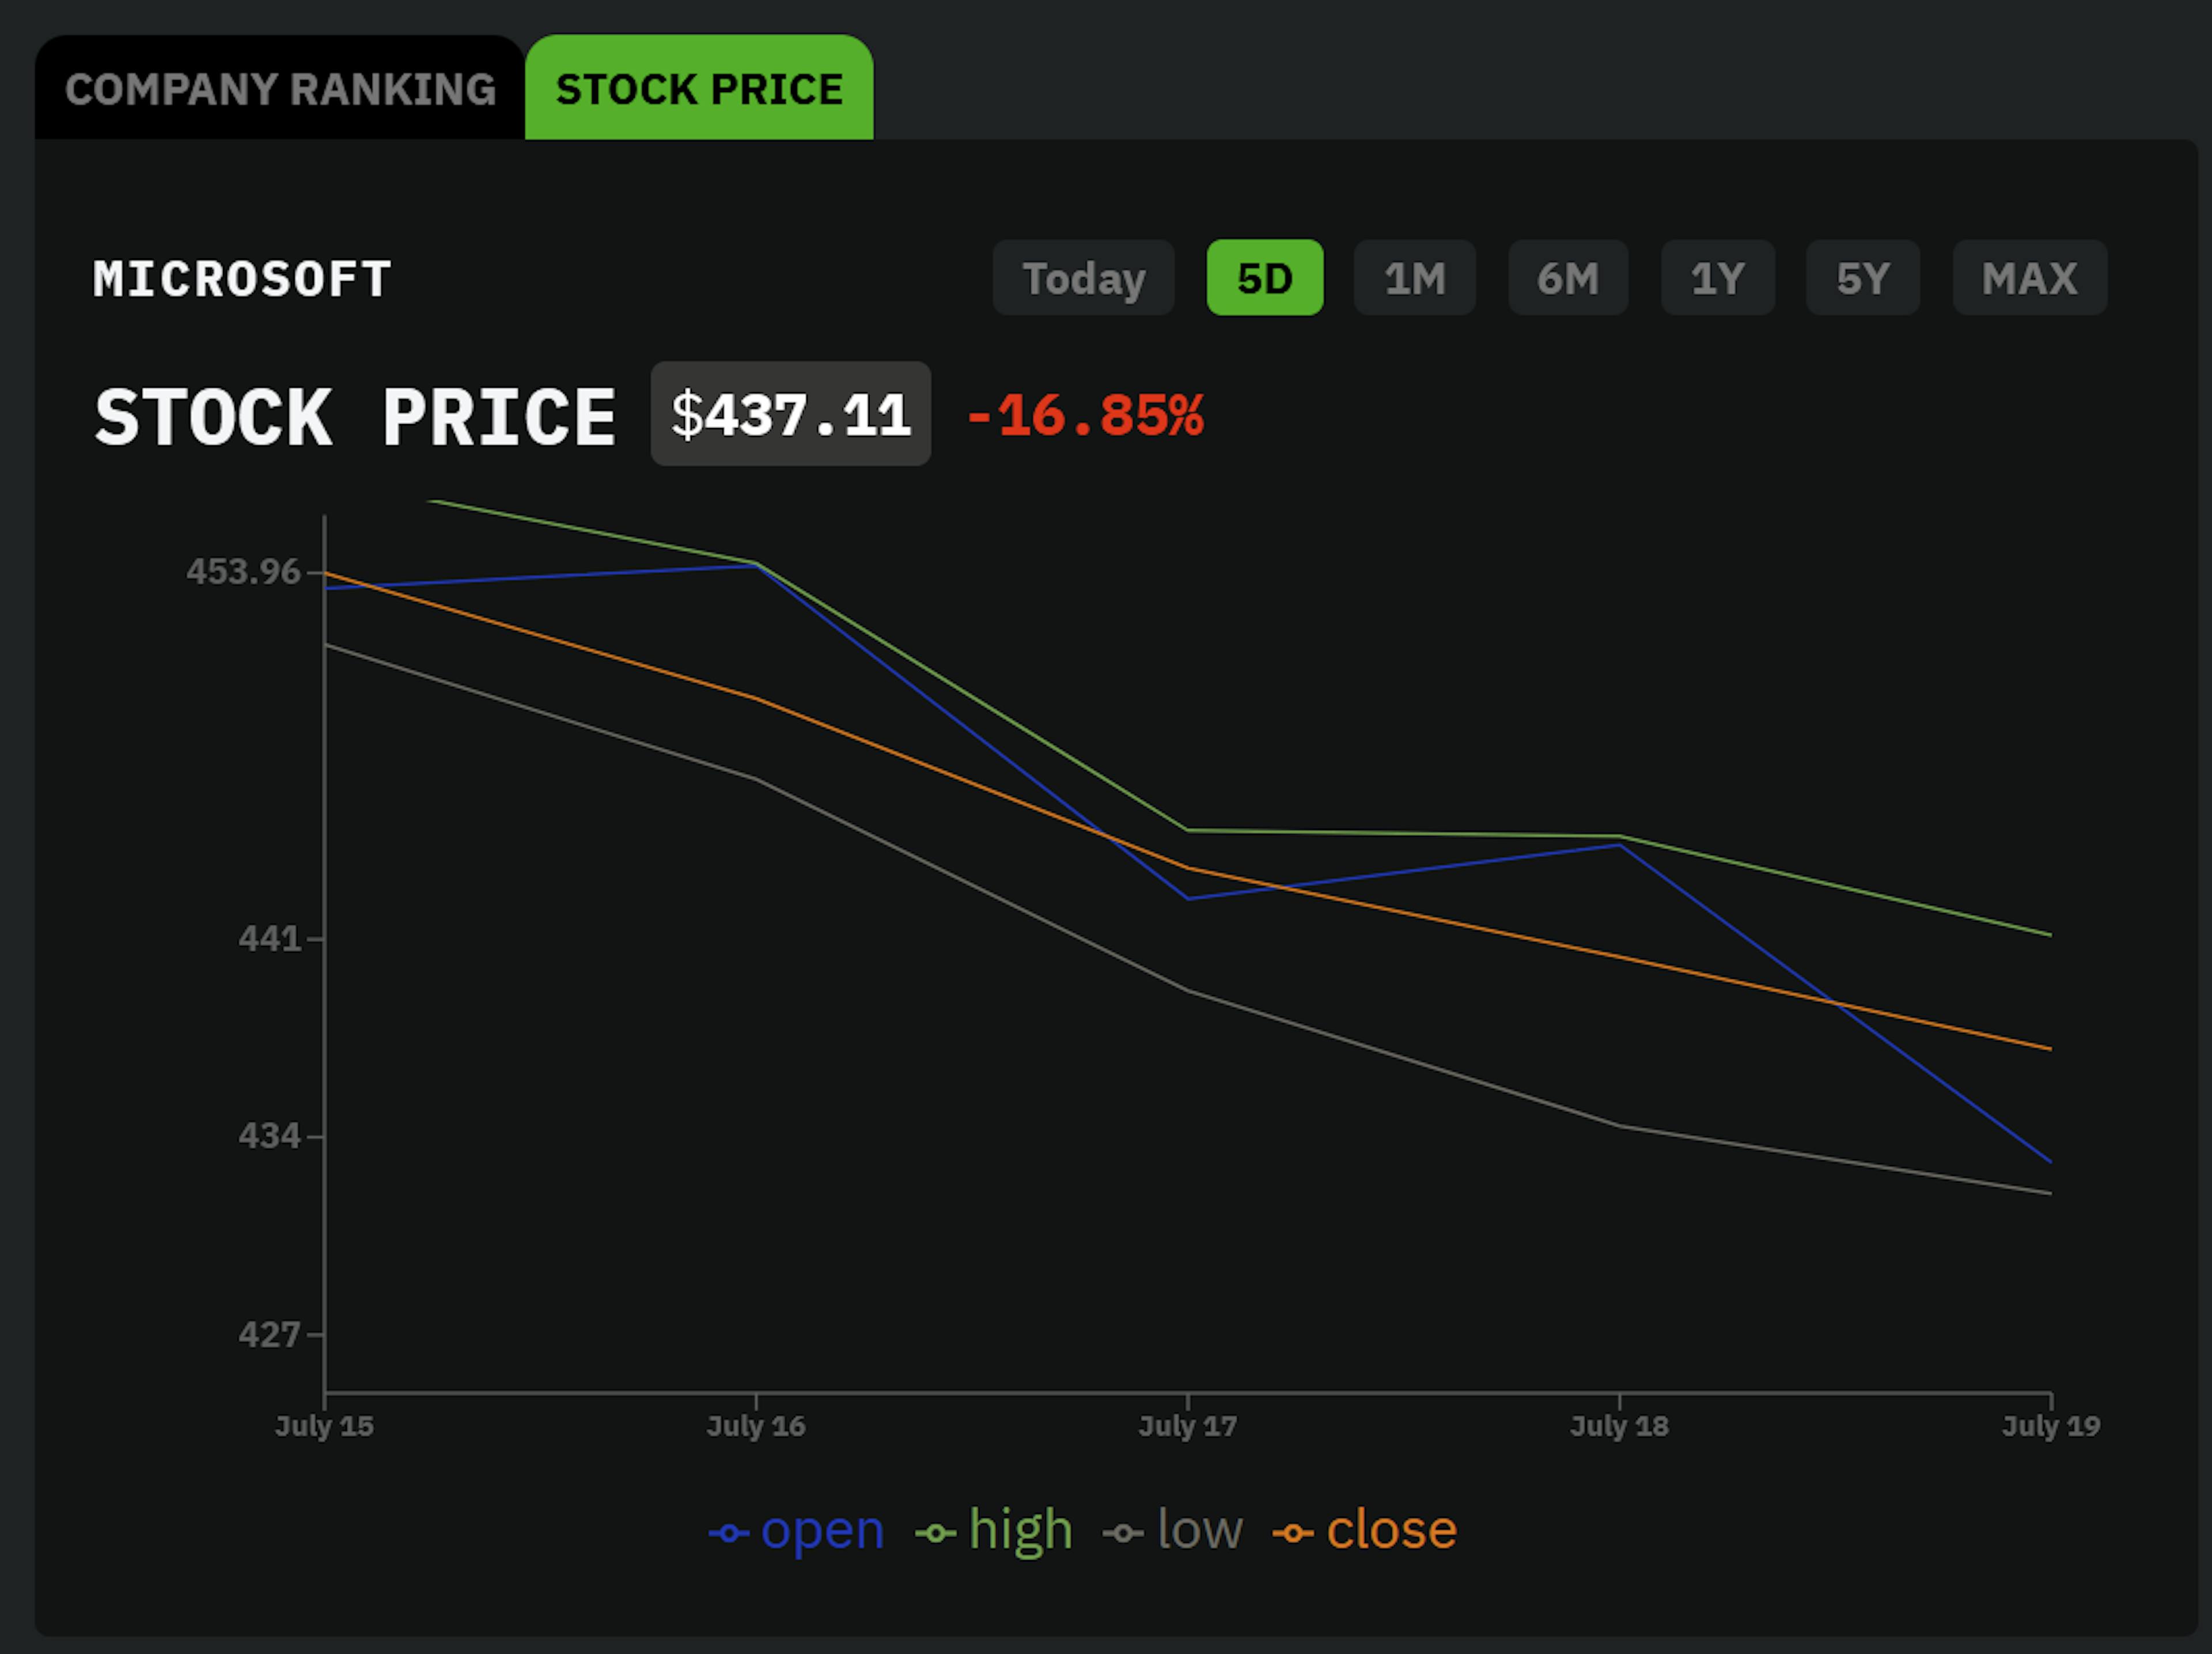This screenshot has width=2212, height=1654.
Task: Toggle the high series legend marker
Action: pos(936,1533)
